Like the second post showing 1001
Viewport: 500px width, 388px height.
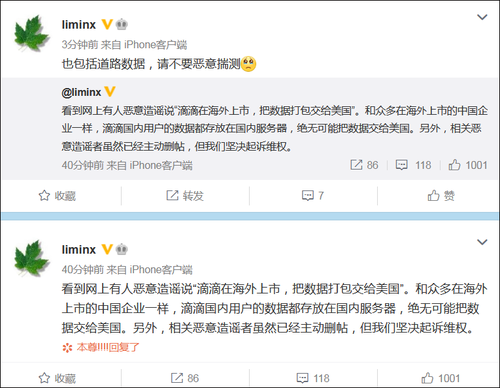tap(441, 378)
